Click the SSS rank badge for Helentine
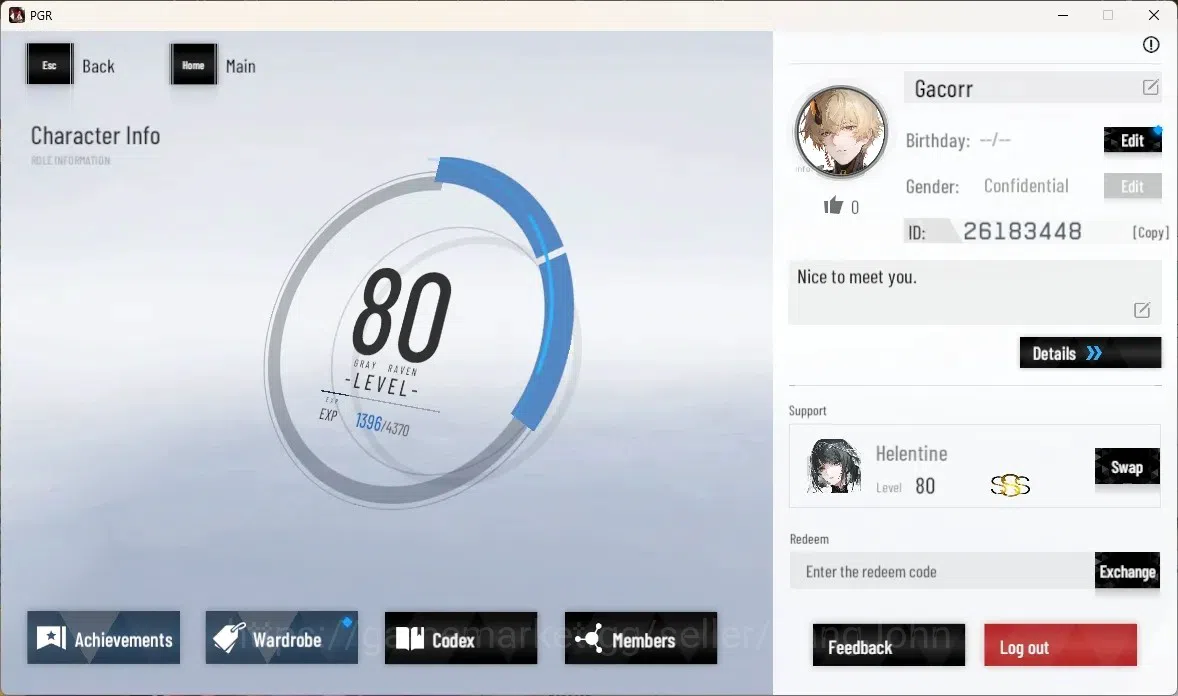This screenshot has width=1178, height=696. (x=1010, y=486)
